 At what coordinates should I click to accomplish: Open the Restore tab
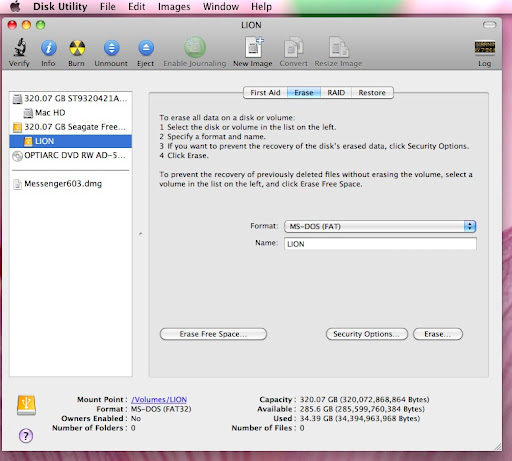pos(372,93)
